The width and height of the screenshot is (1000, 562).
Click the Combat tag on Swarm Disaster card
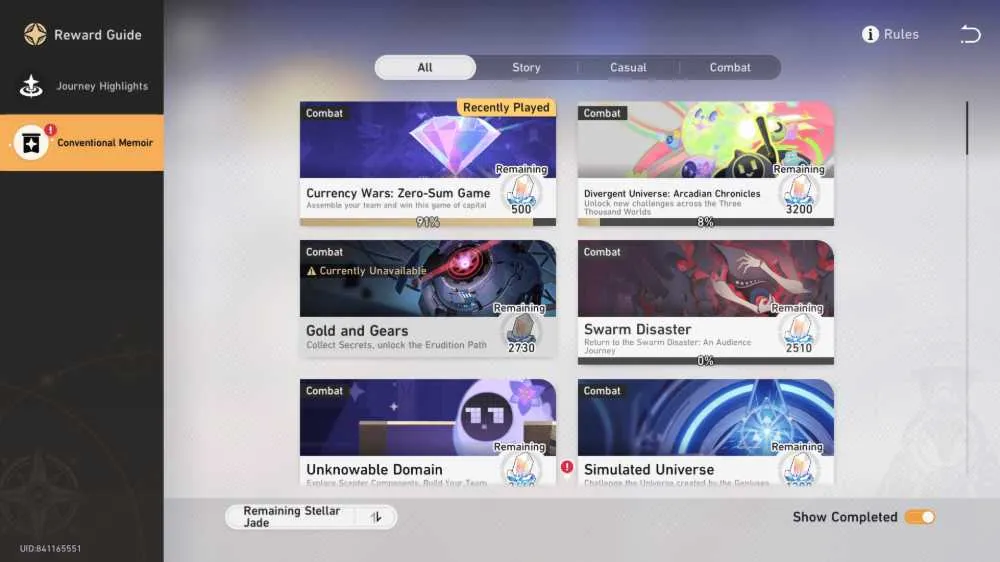[601, 252]
